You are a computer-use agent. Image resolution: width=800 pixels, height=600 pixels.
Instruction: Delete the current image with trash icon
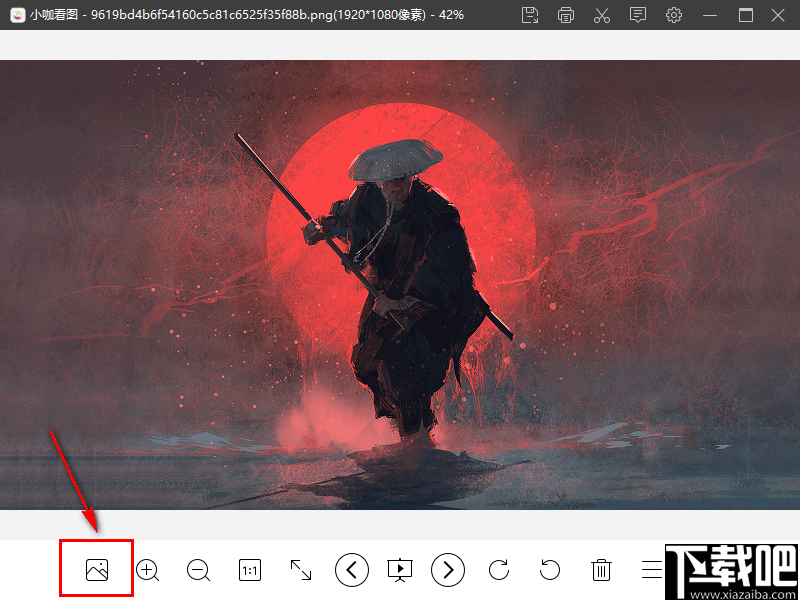601,569
